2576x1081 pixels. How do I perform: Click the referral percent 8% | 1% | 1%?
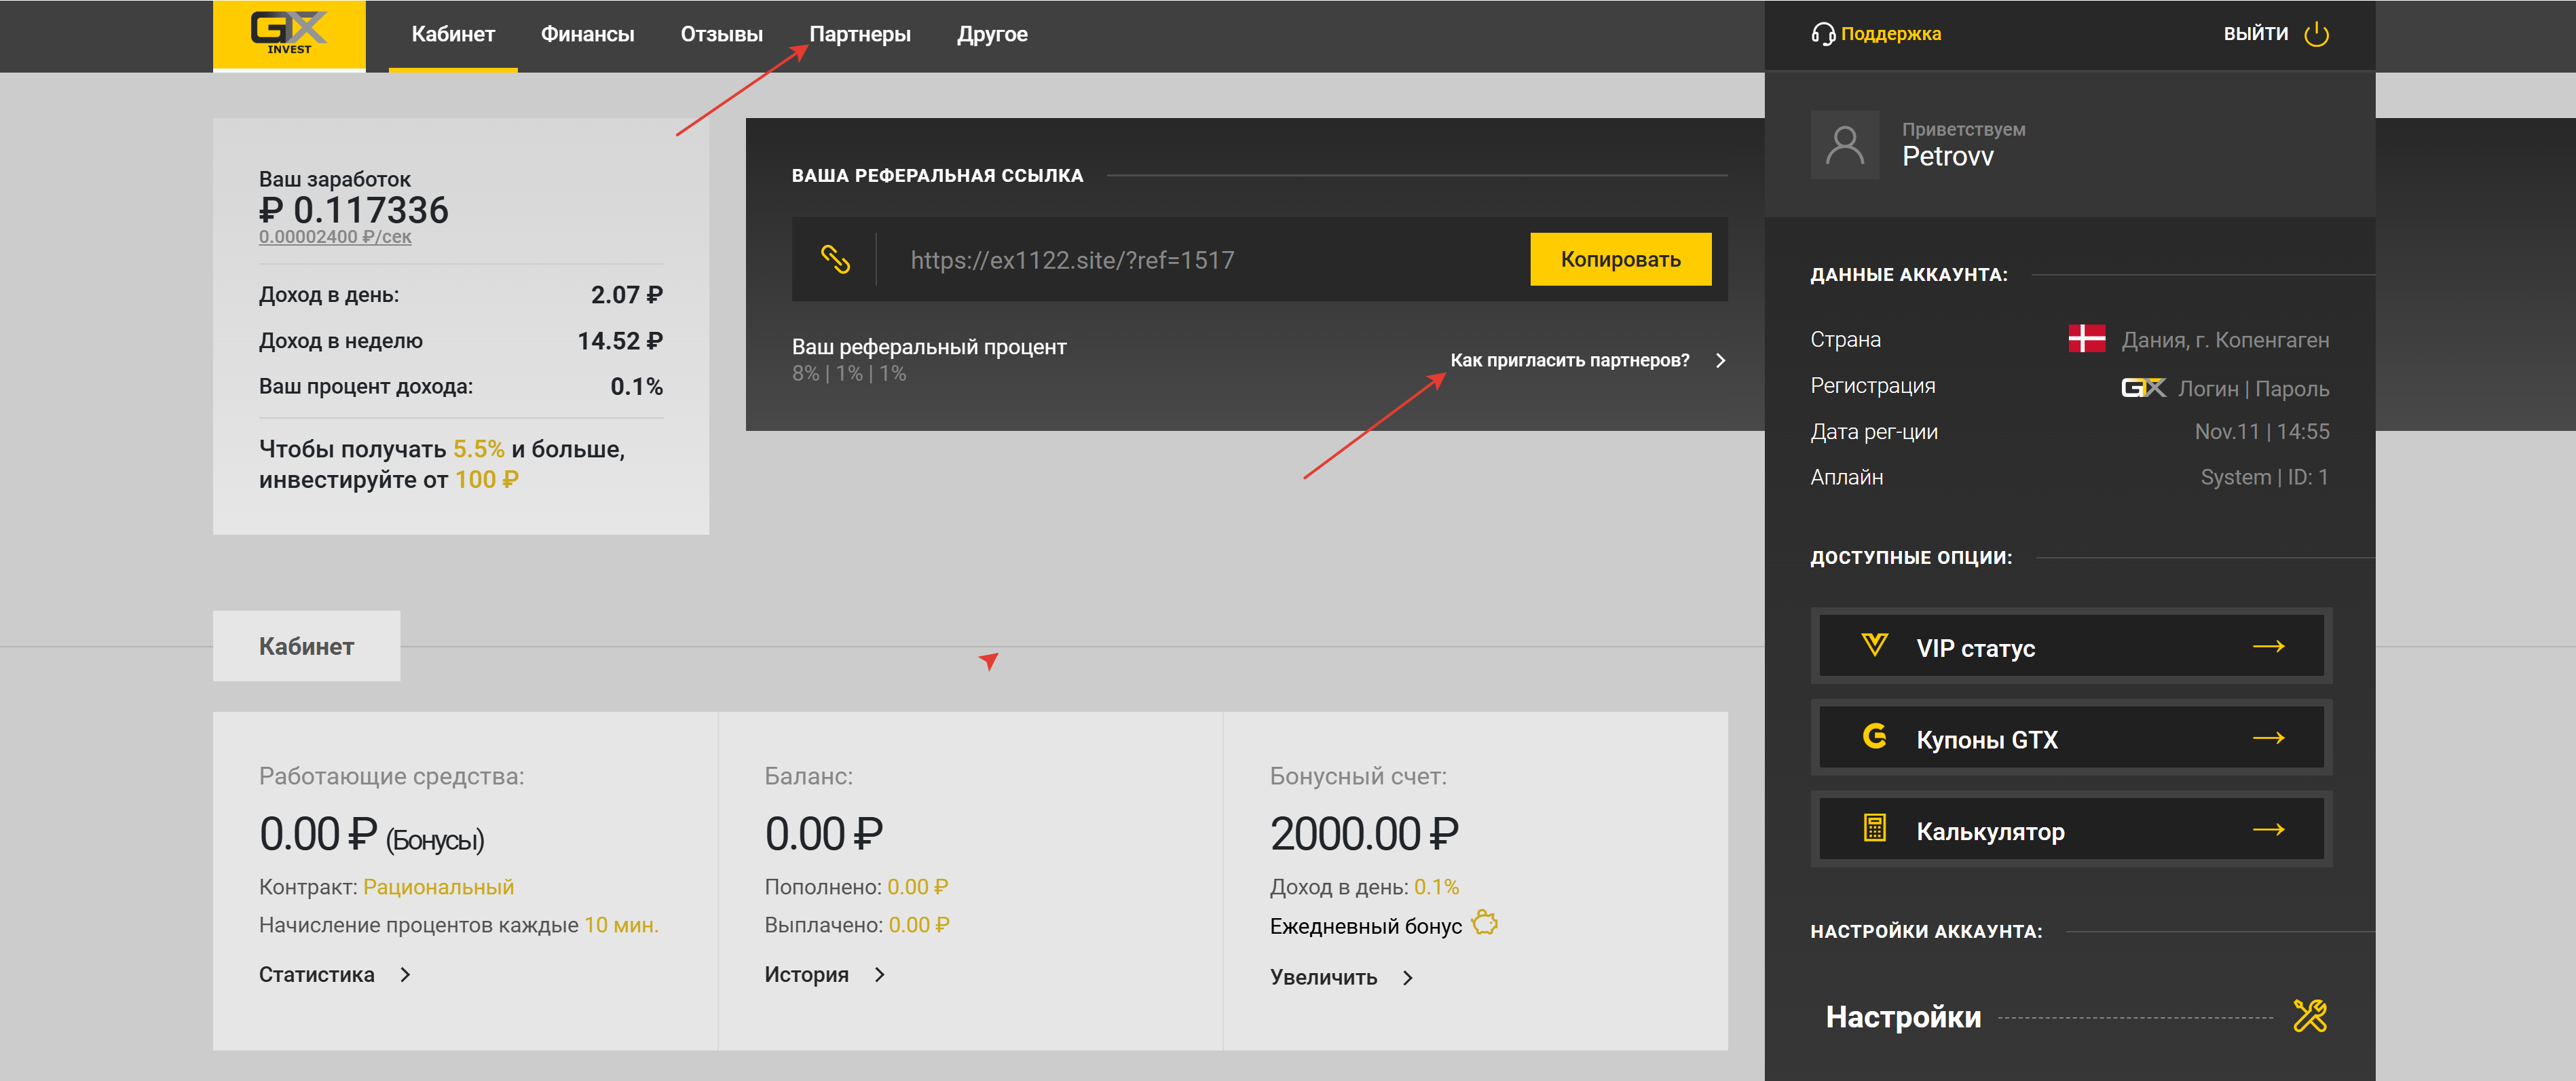[x=849, y=374]
